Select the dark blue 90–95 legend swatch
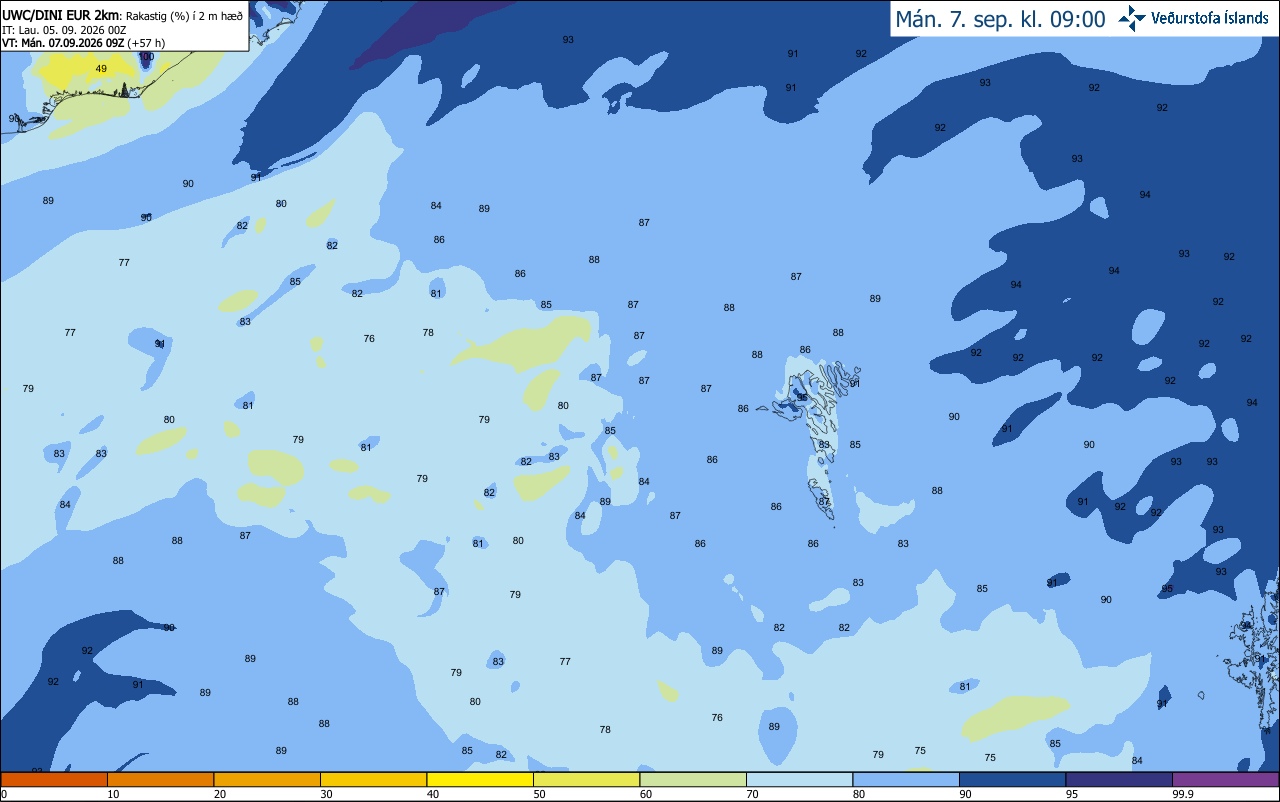 [1012, 779]
